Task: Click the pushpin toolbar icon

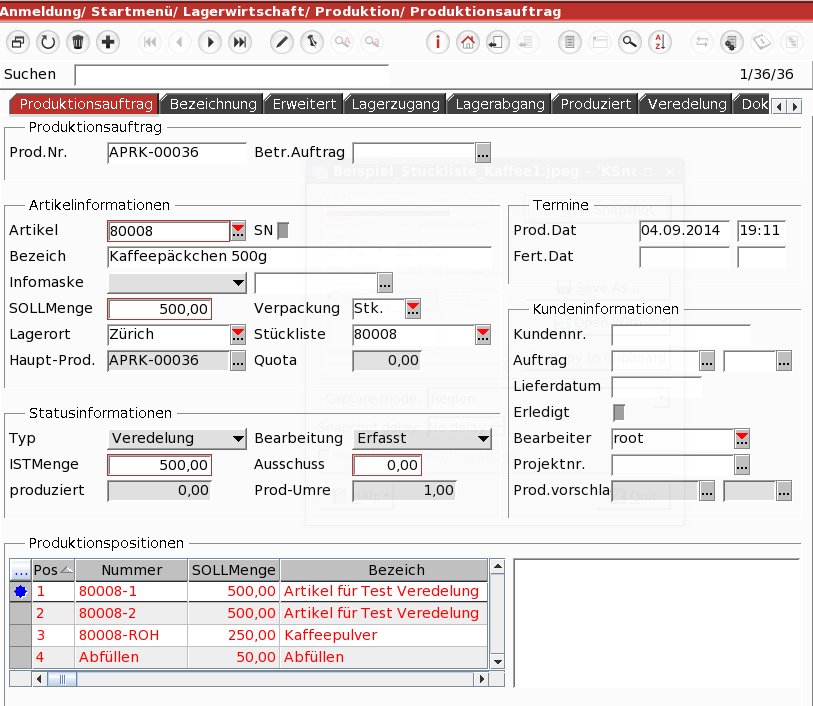Action: click(x=312, y=42)
